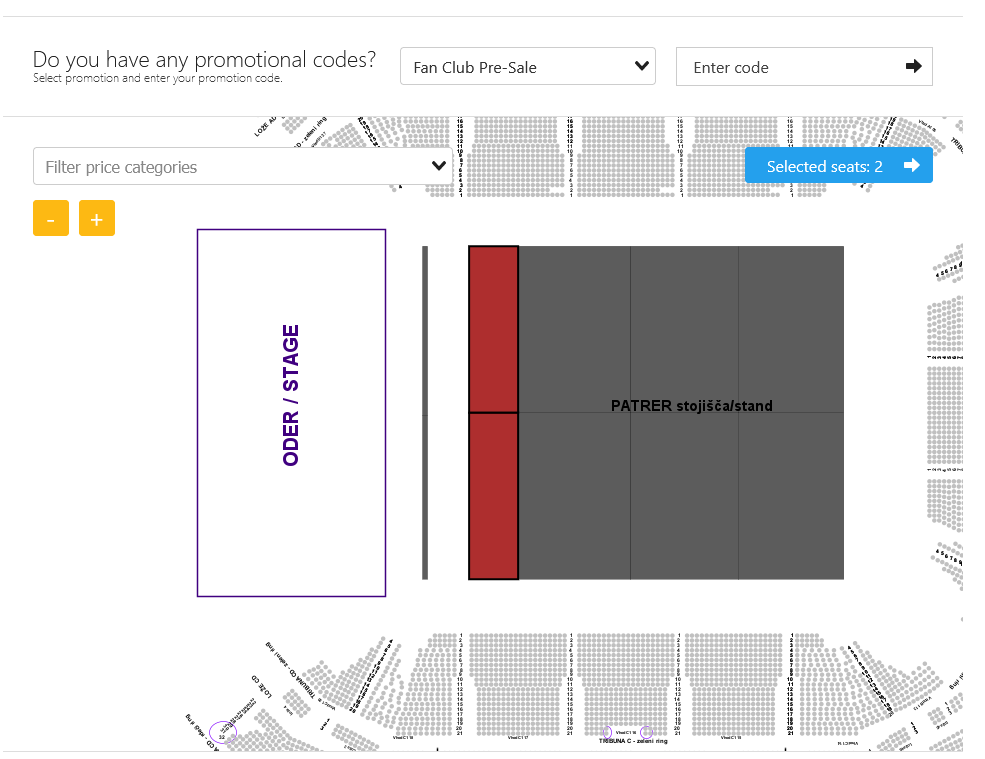Zoom in the seat map with plus button
The image size is (985, 759).
coord(97,218)
